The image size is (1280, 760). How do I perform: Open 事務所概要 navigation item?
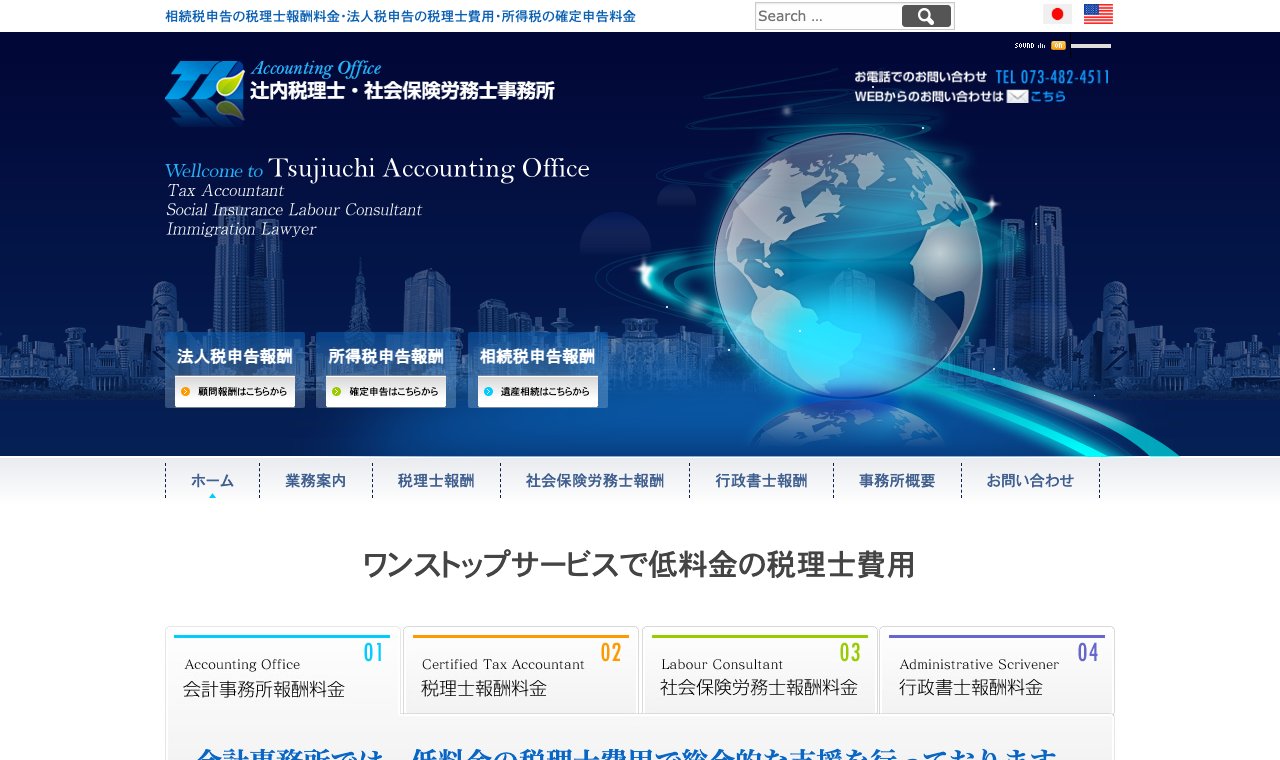pos(897,480)
